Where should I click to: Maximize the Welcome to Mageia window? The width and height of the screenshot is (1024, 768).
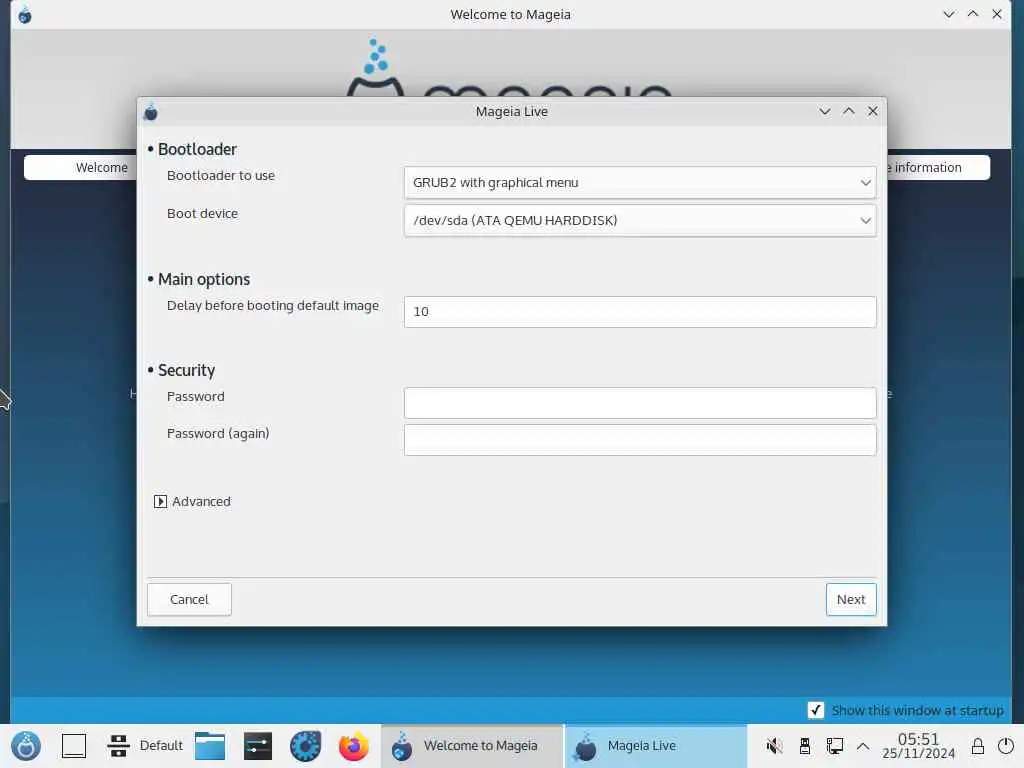click(x=973, y=14)
